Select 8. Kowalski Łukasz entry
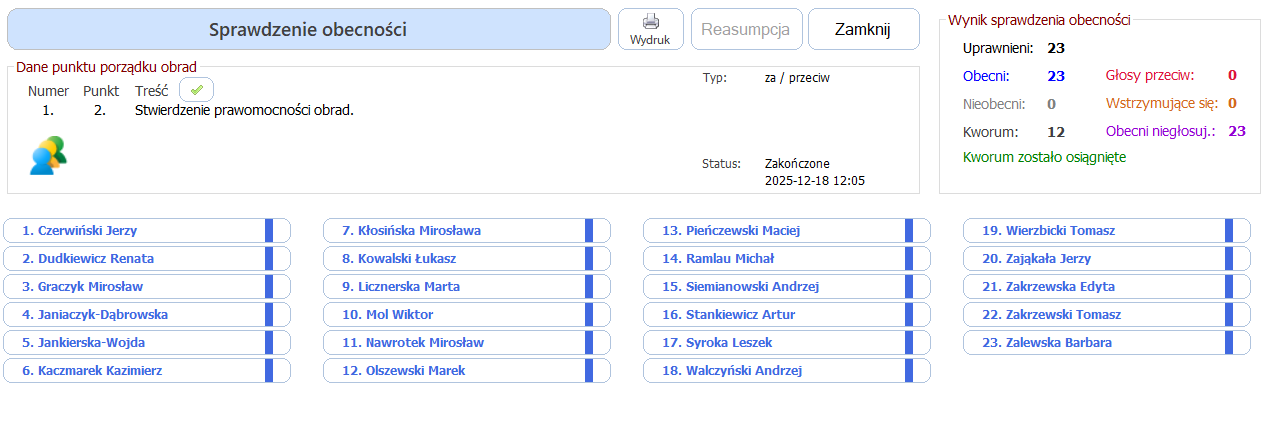 [x=455, y=259]
